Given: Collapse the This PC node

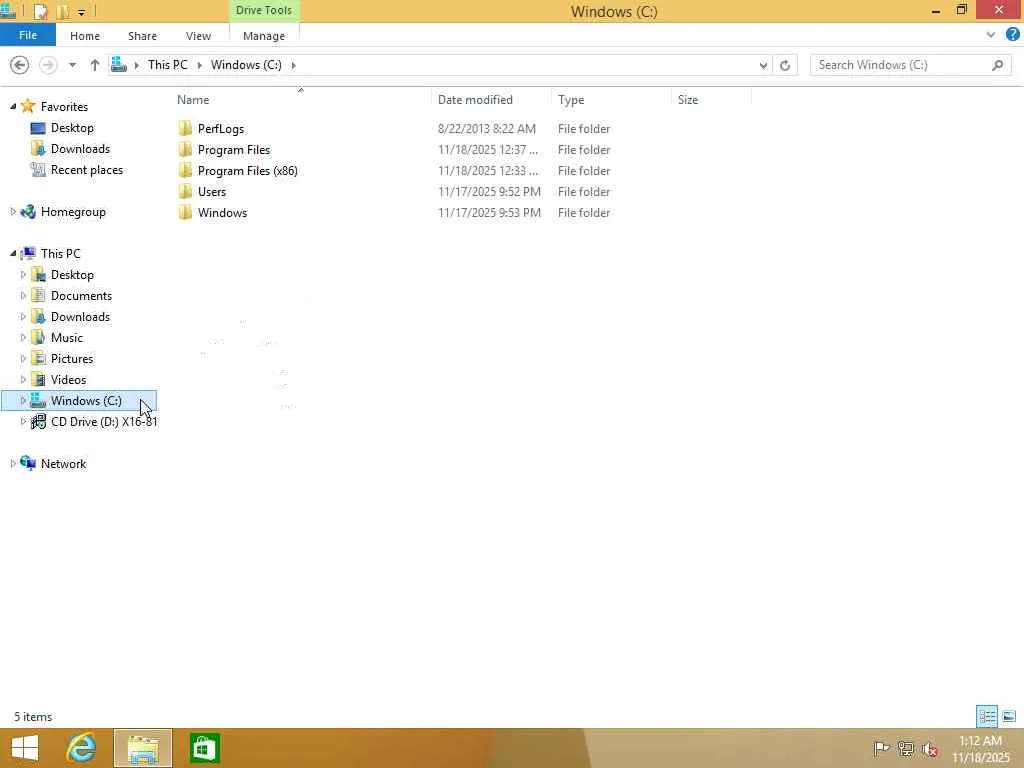Looking at the screenshot, I should pos(13,253).
